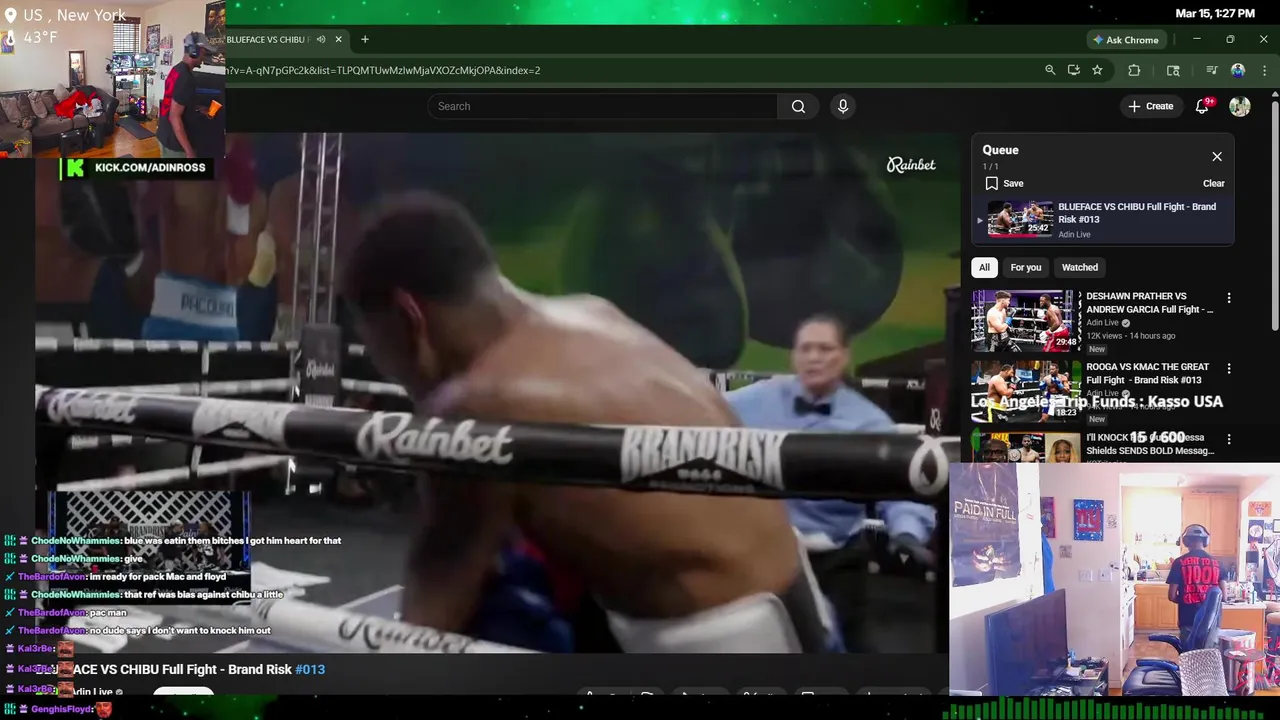Open a new Chrome tab
This screenshot has width=1280, height=720.
(365, 40)
